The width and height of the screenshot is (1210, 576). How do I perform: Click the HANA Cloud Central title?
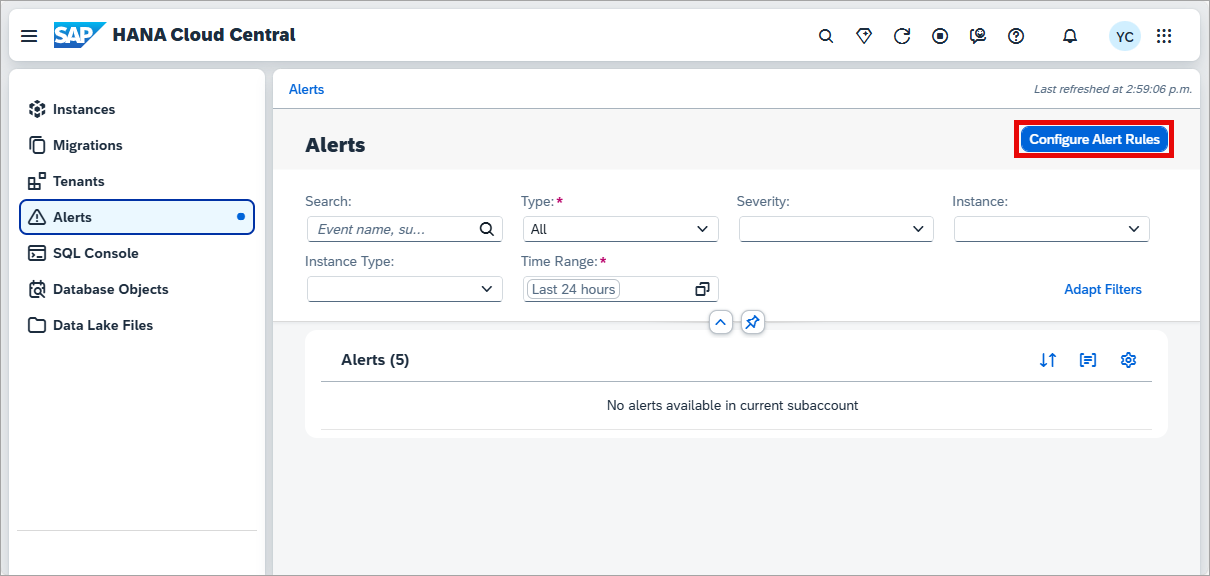point(204,35)
